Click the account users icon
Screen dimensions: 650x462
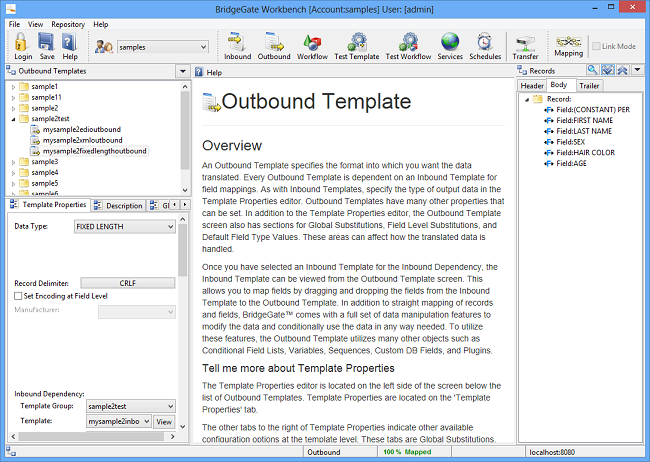tap(104, 46)
